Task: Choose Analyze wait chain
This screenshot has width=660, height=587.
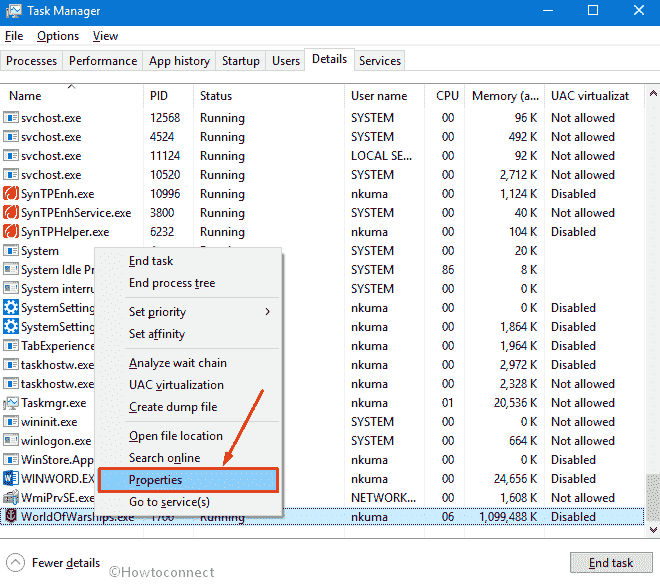Action: tap(189, 363)
